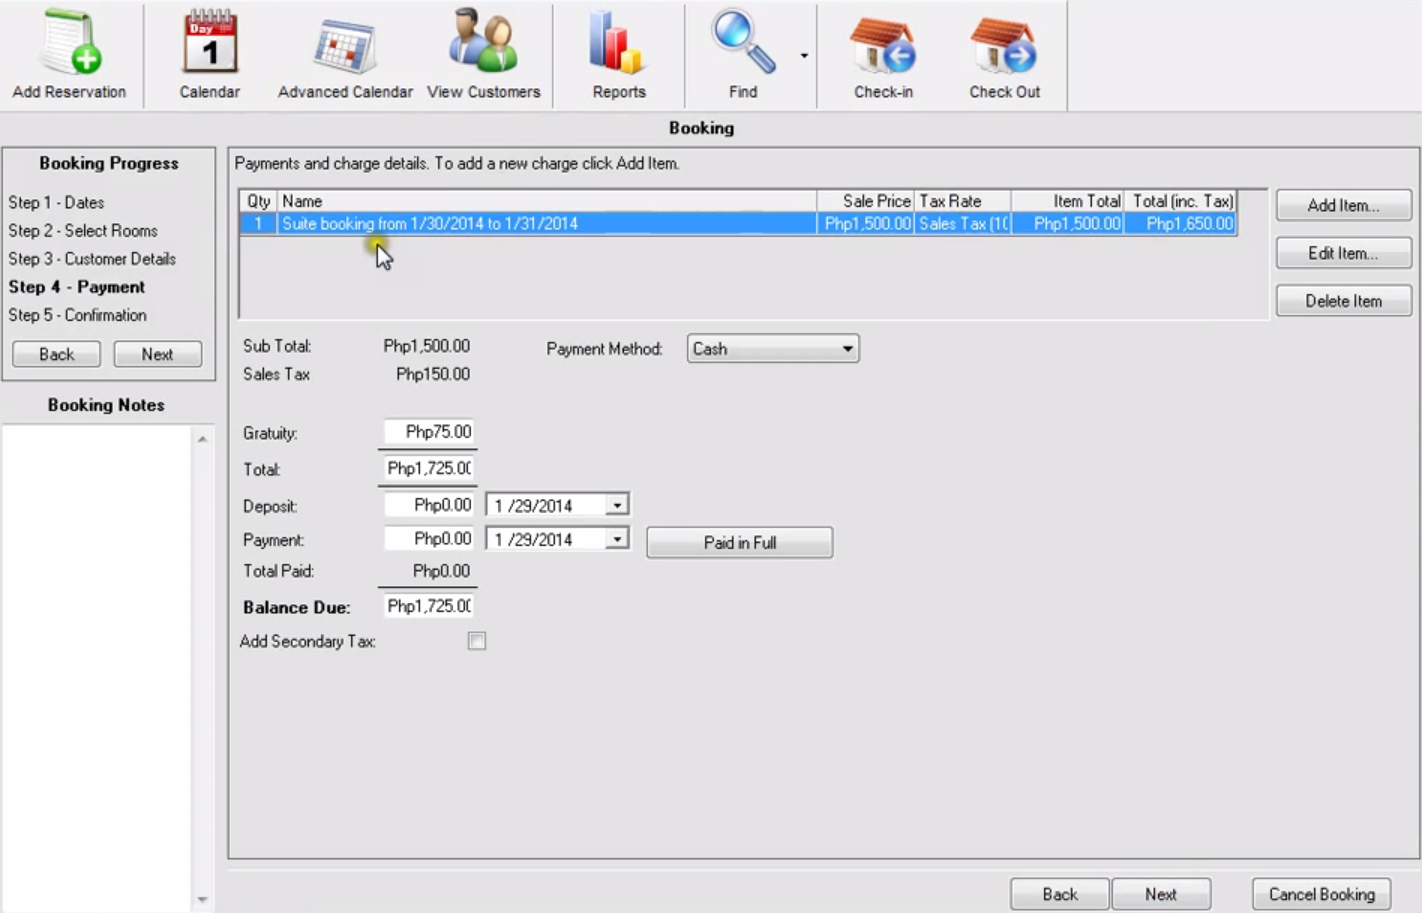
Task: Click the Paid in Full button
Action: point(739,542)
